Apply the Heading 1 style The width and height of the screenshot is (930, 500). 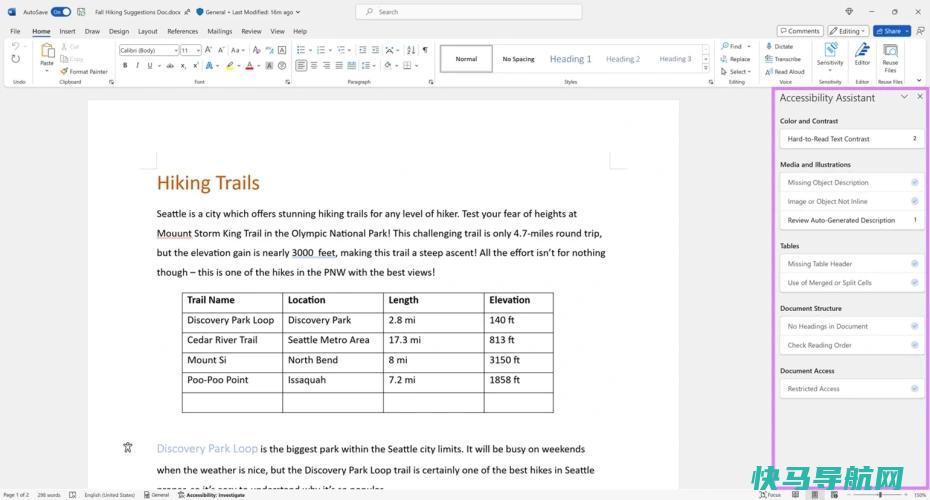click(570, 59)
